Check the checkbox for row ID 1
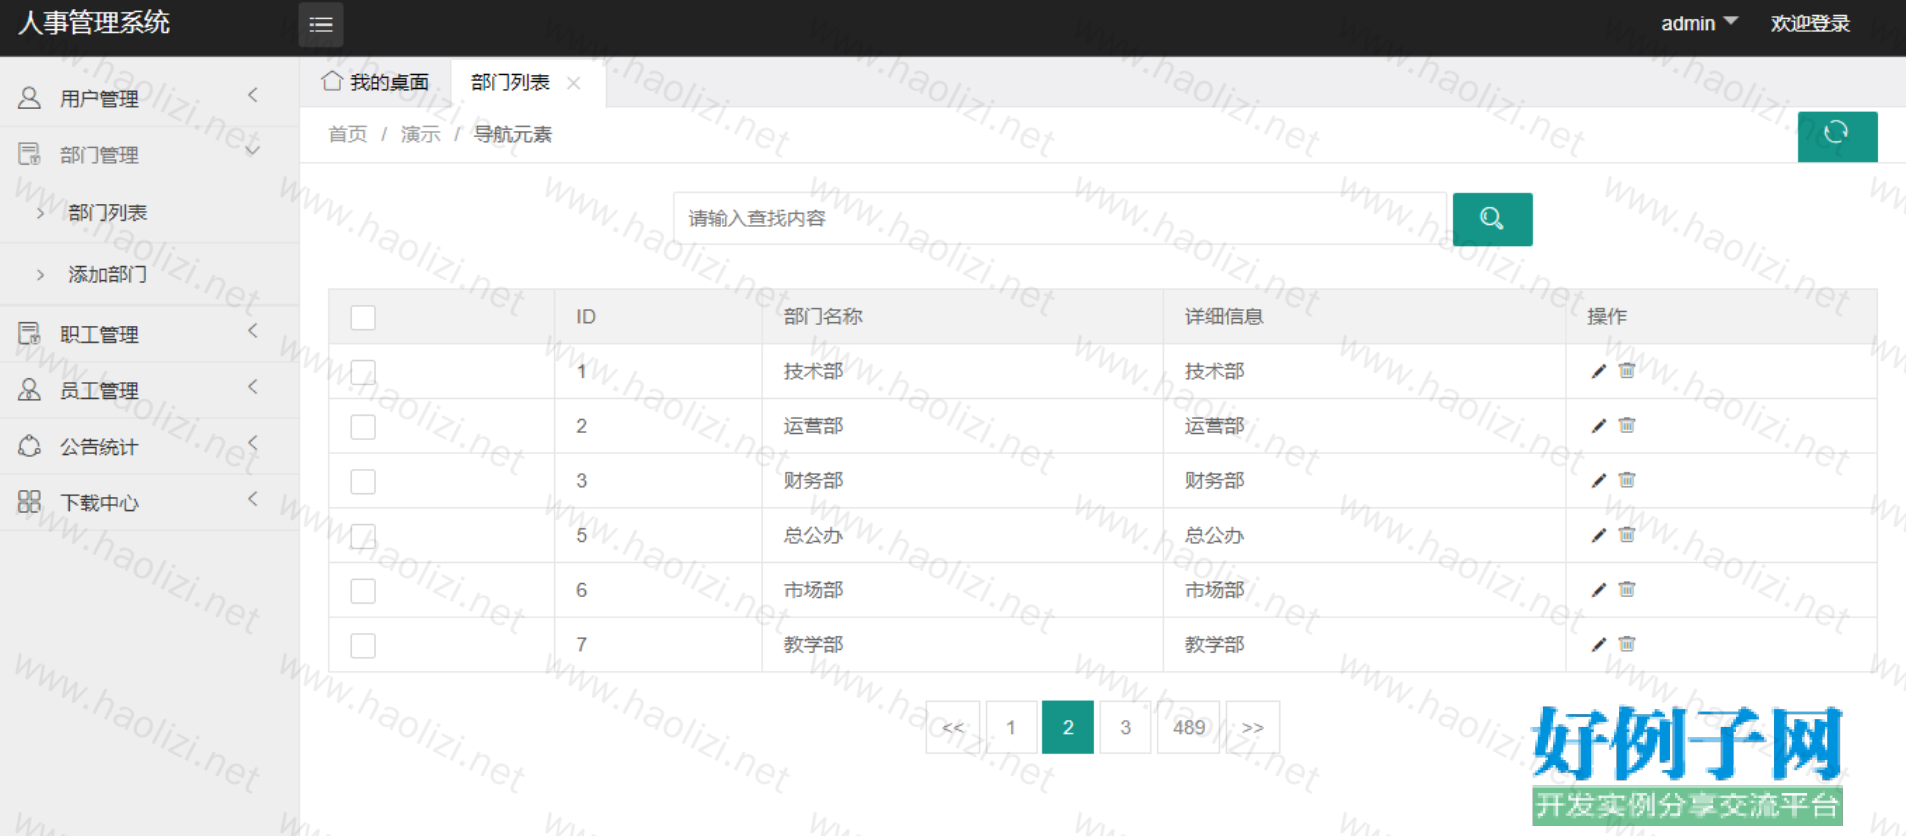The image size is (1906, 836). [363, 373]
